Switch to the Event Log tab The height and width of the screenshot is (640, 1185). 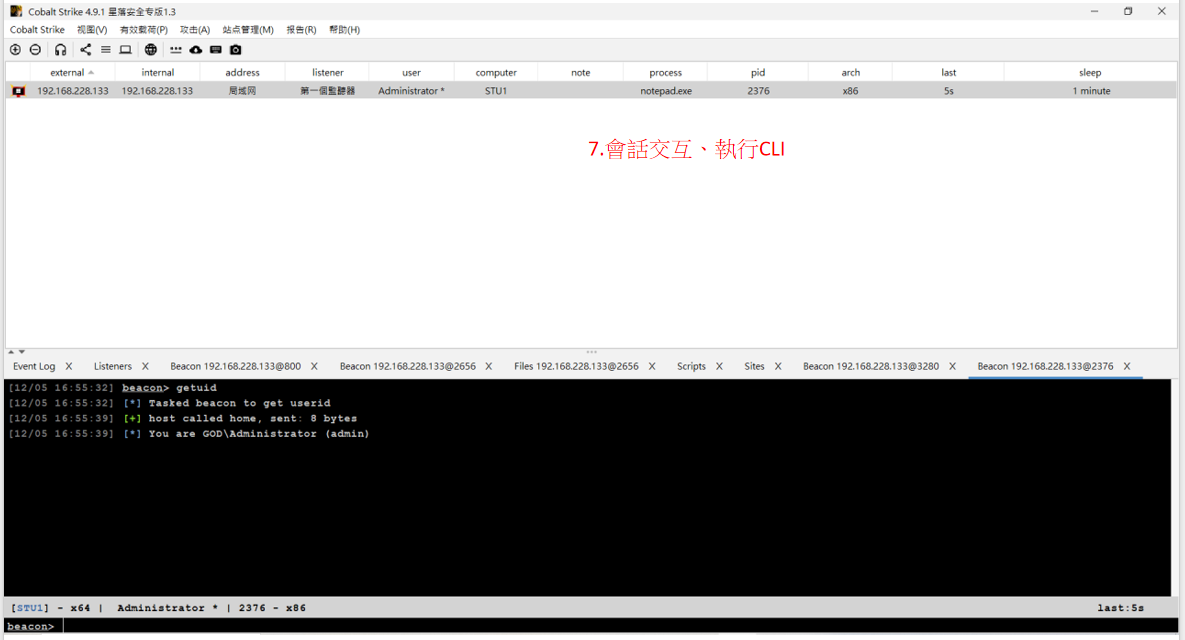pos(34,366)
